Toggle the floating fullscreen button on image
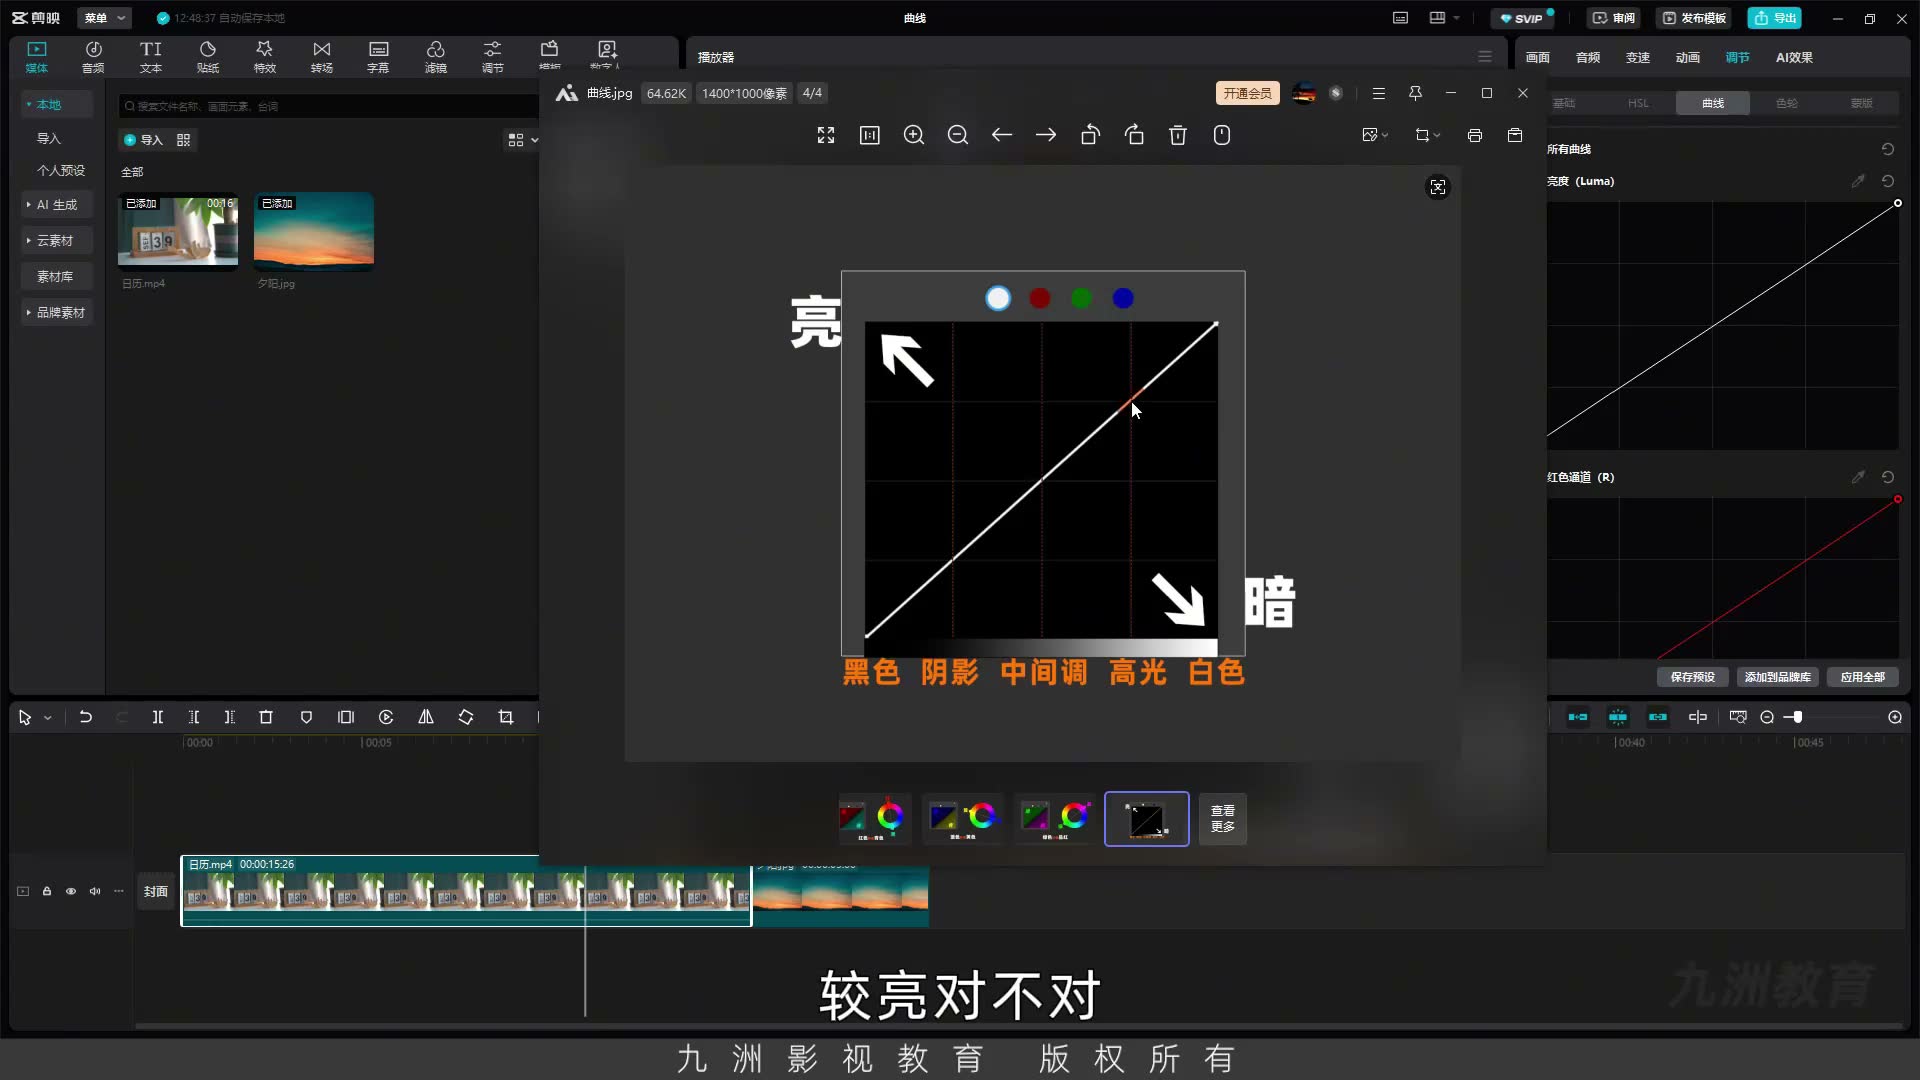This screenshot has width=1920, height=1080. (1438, 187)
